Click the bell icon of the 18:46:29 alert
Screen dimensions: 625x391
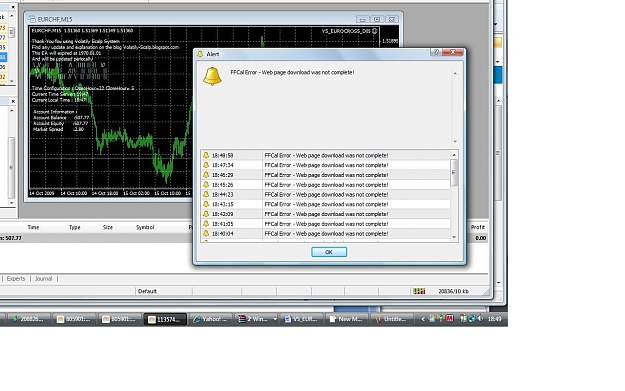coord(206,175)
